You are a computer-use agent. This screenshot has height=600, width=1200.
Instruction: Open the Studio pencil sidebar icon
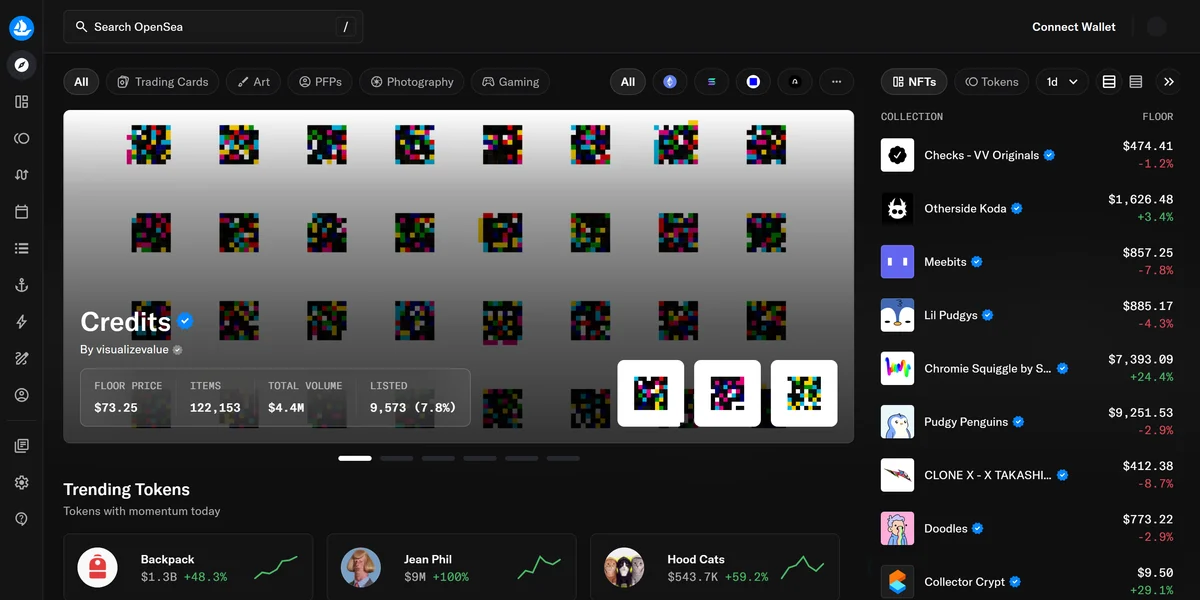[x=22, y=358]
